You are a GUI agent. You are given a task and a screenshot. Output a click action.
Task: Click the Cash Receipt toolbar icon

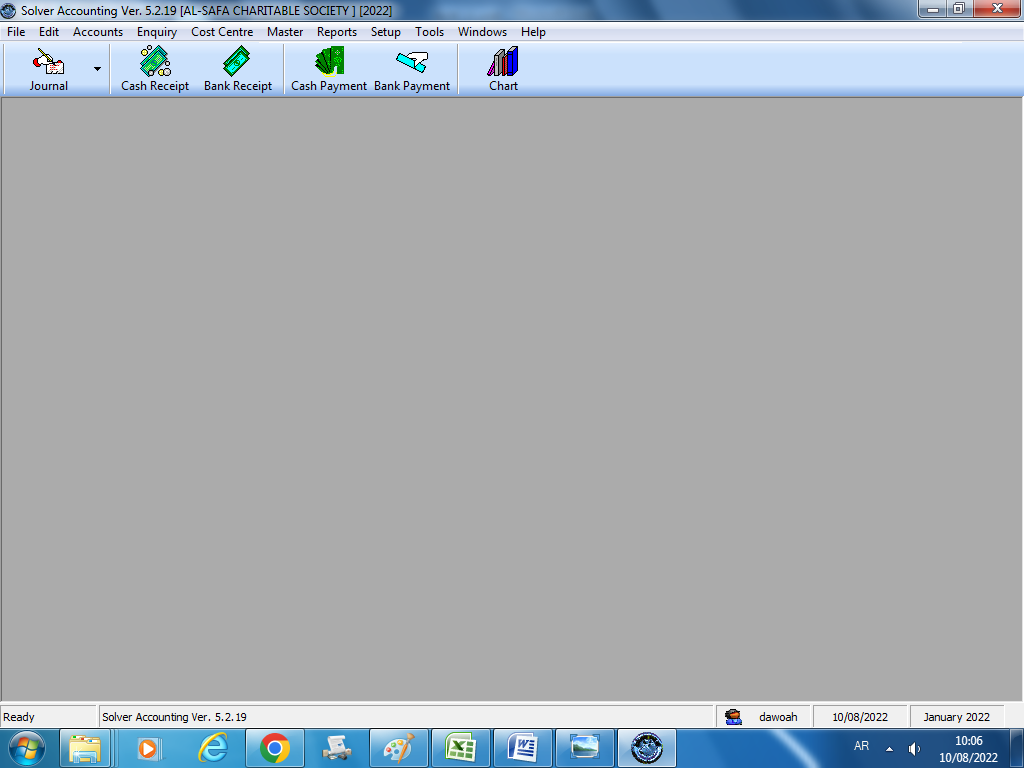pyautogui.click(x=155, y=69)
